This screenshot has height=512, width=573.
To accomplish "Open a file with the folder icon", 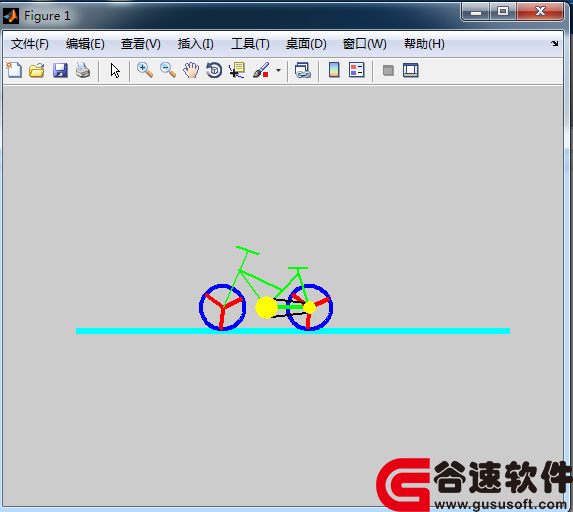I will coord(37,70).
